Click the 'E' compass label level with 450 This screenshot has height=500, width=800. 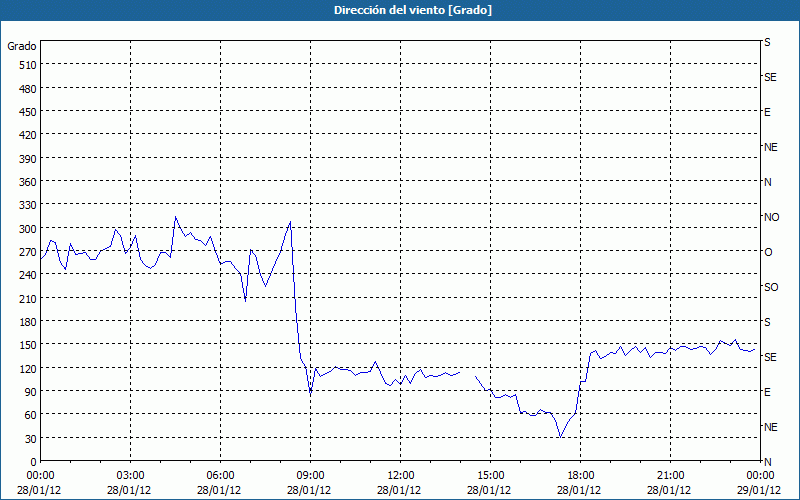click(767, 112)
